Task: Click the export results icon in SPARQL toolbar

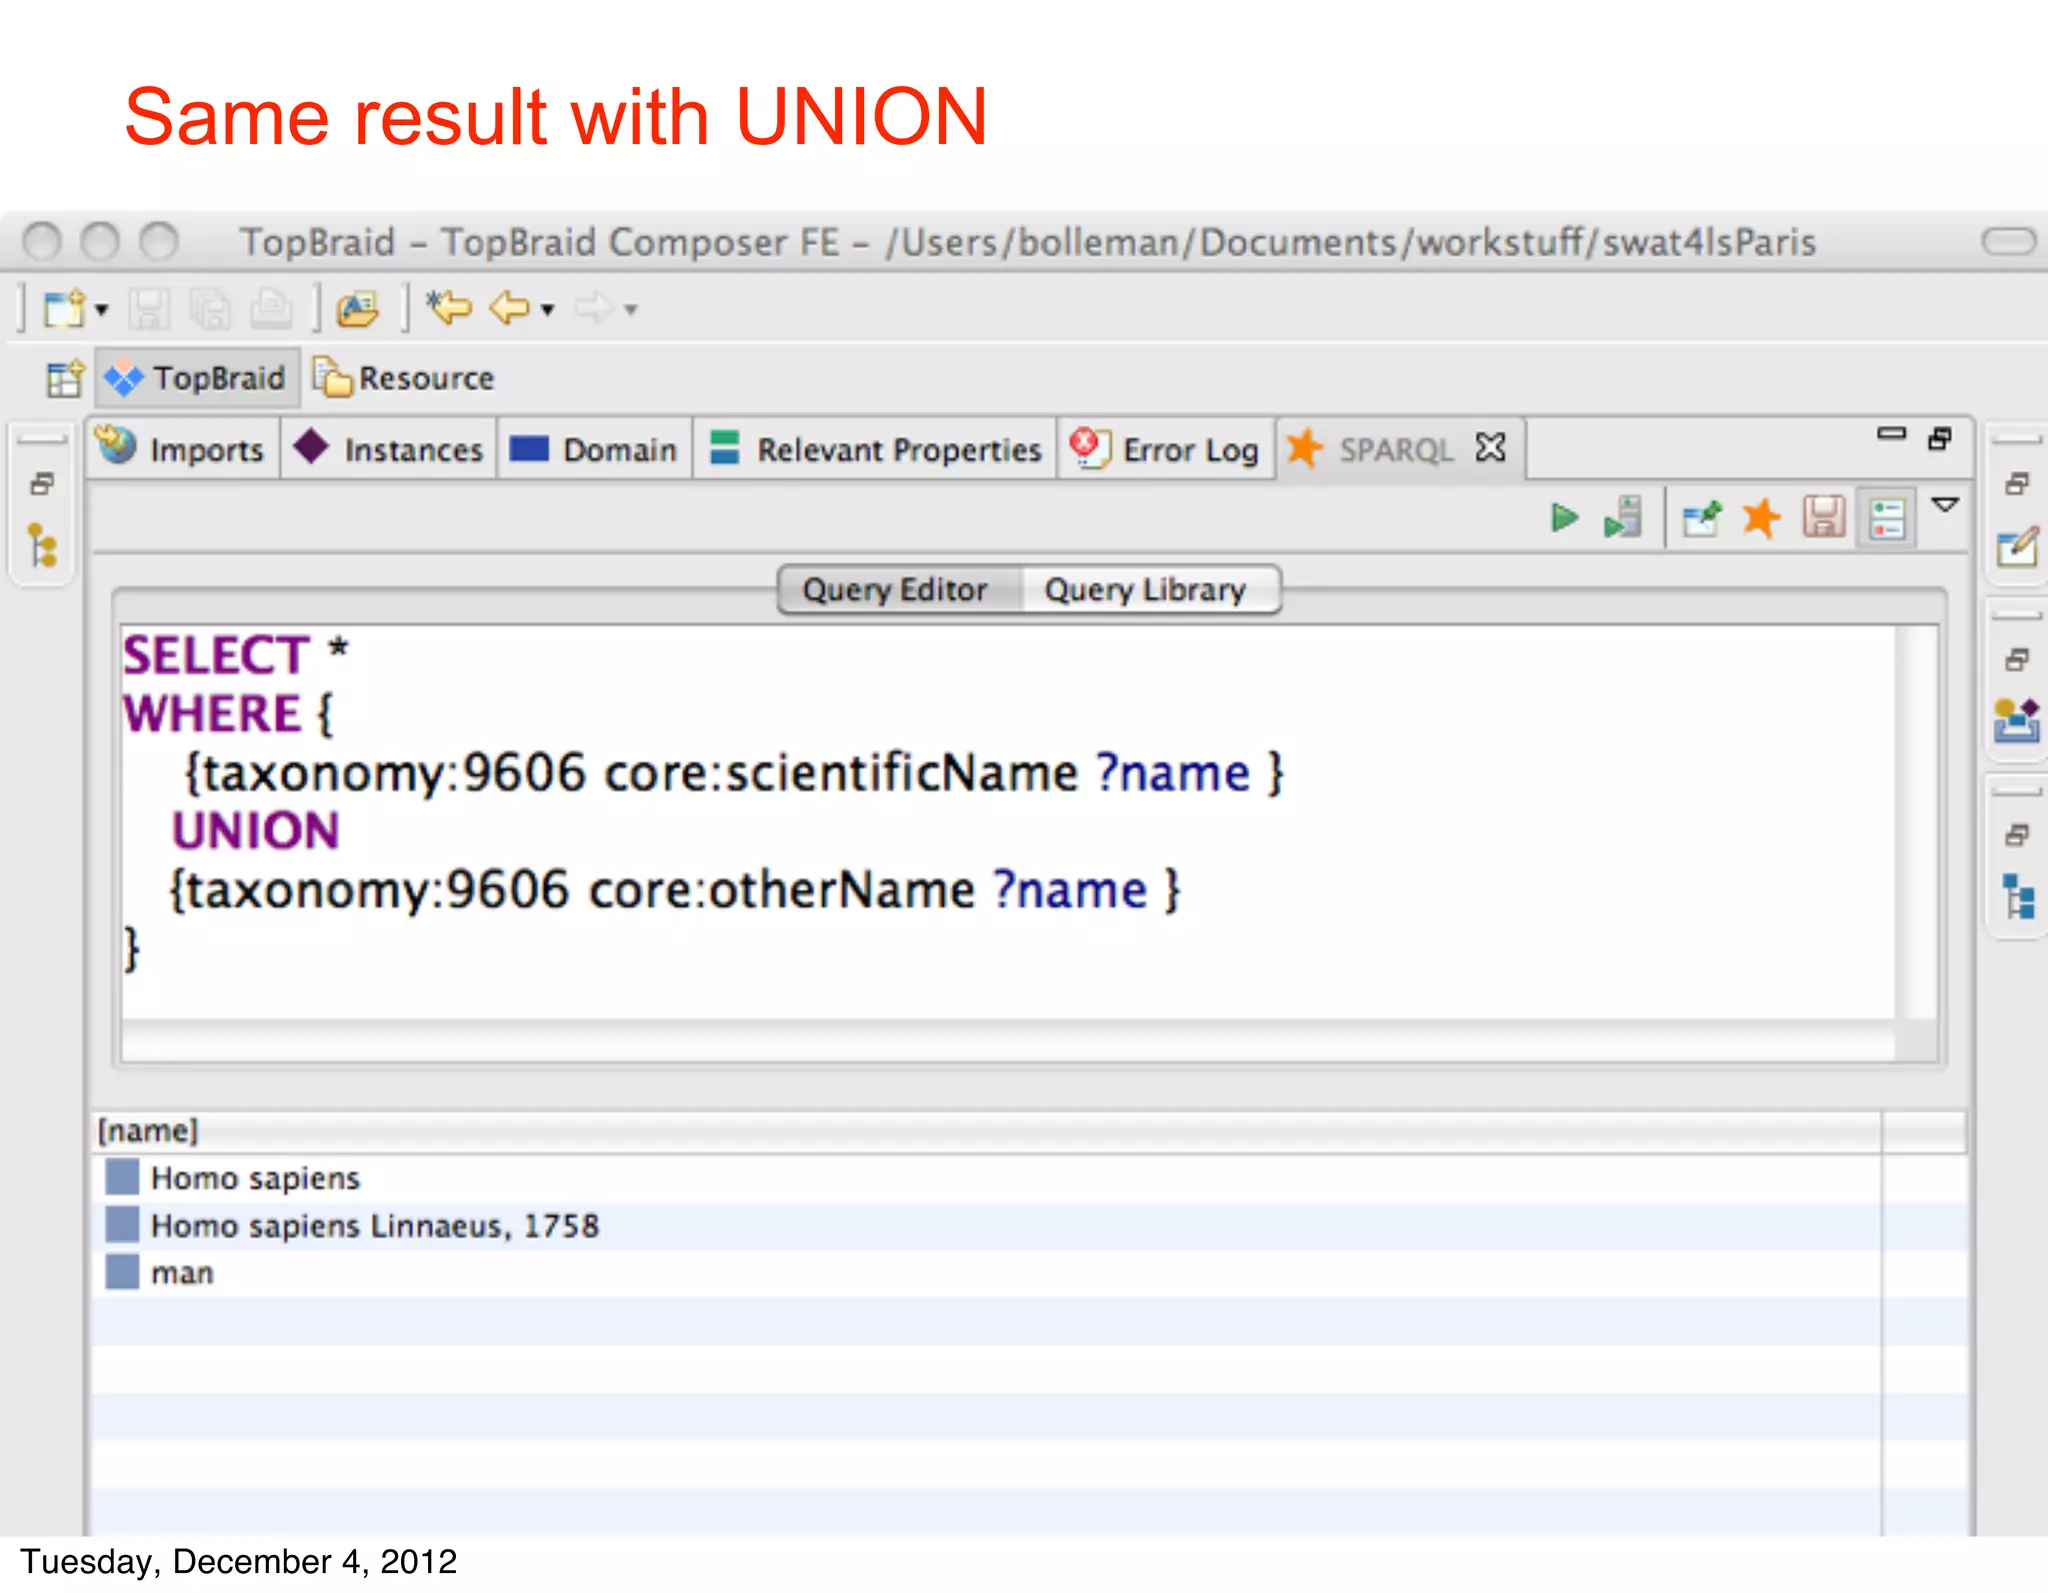Action: [1701, 518]
